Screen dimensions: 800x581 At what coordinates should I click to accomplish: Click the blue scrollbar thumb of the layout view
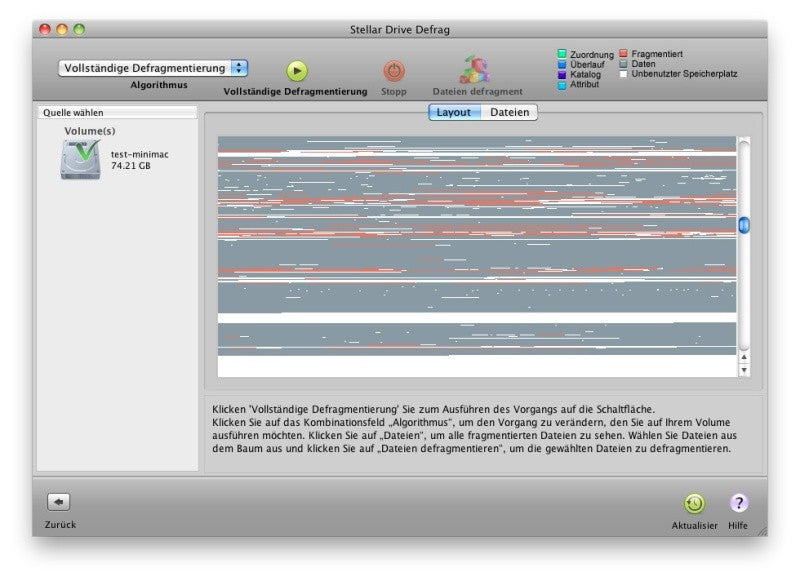pos(744,225)
